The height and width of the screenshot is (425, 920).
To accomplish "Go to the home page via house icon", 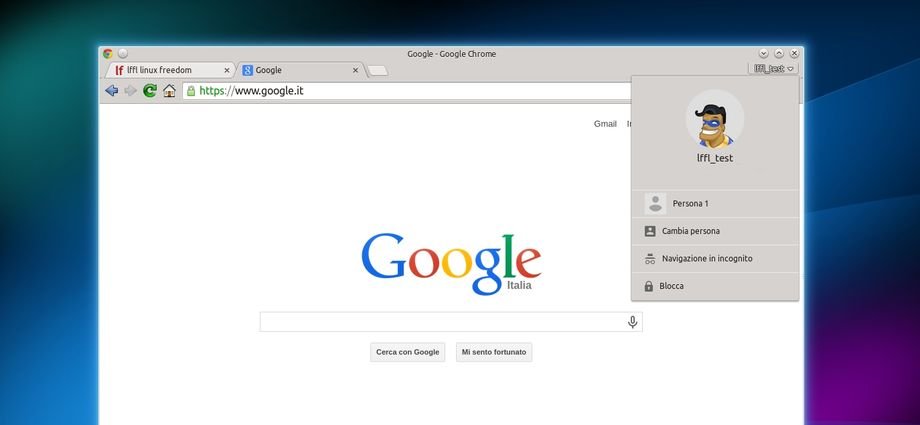I will (169, 90).
